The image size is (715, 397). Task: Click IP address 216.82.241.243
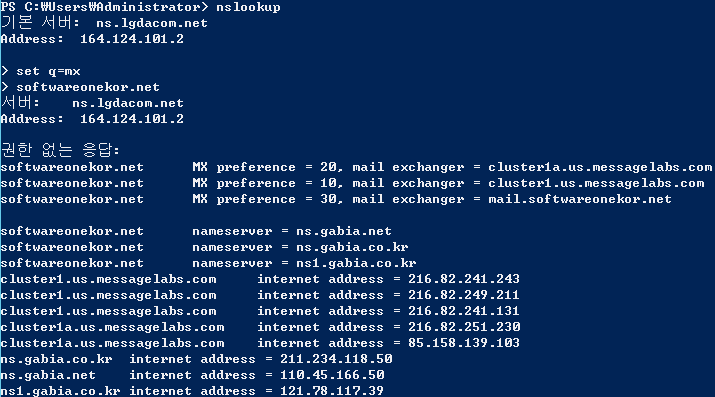coord(464,279)
